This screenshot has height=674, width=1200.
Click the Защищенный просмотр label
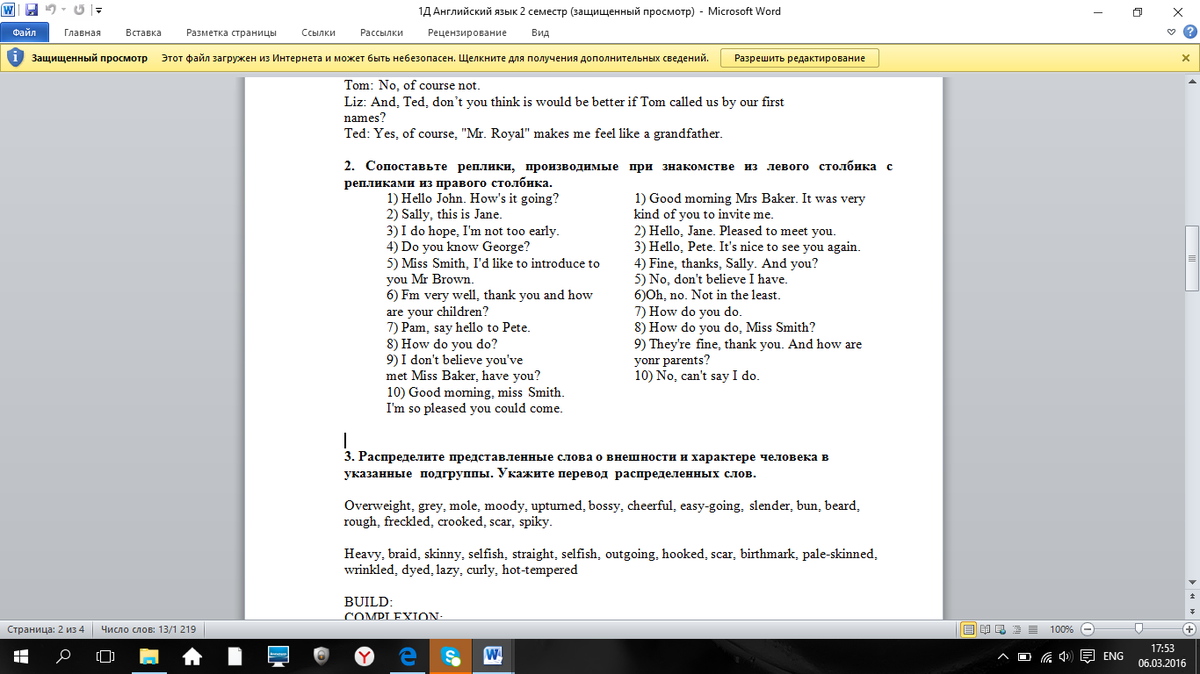[89, 58]
